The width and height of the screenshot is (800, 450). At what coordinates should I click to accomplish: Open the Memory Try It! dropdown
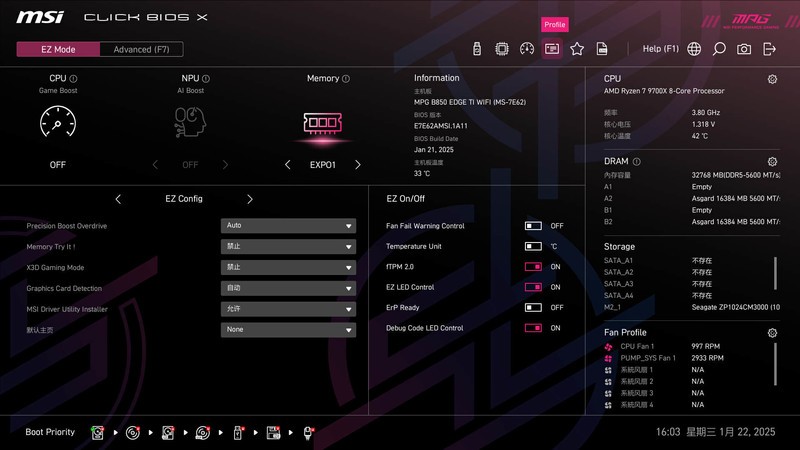(288, 246)
